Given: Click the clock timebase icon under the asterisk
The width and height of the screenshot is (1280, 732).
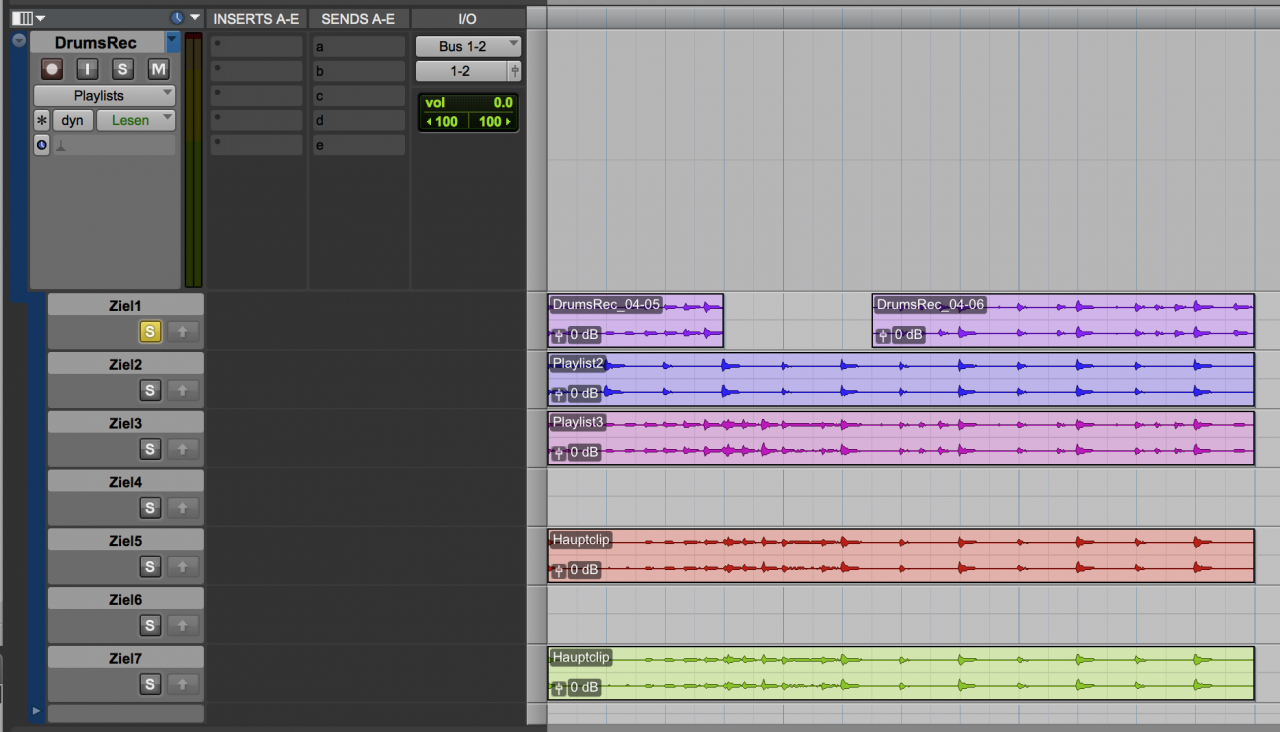Looking at the screenshot, I should pyautogui.click(x=41, y=145).
